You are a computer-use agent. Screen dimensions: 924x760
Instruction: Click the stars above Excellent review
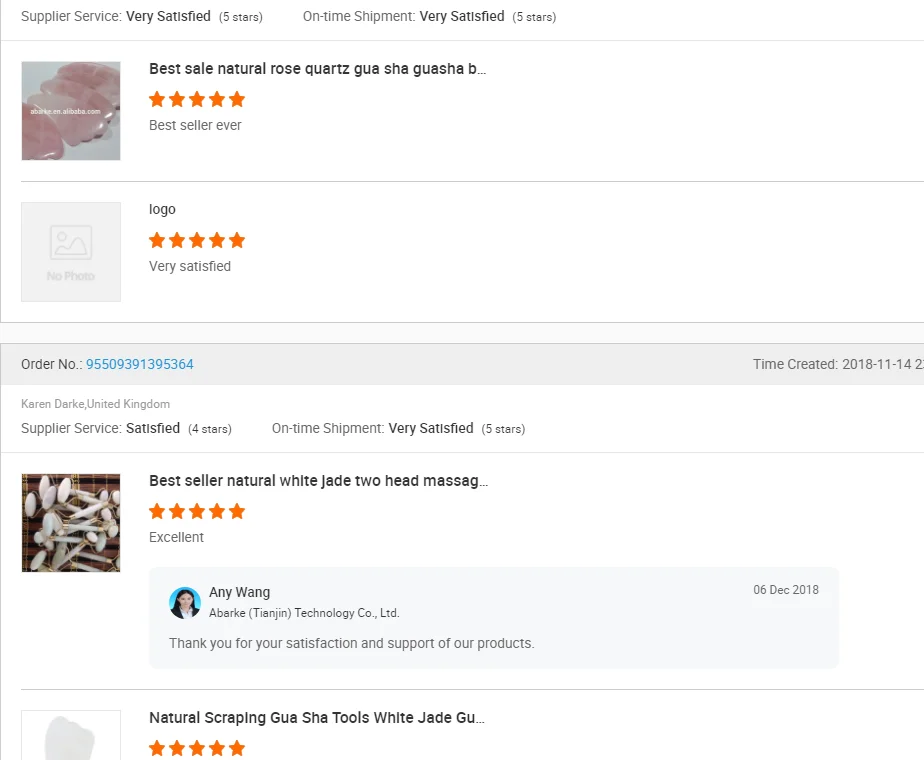click(197, 511)
